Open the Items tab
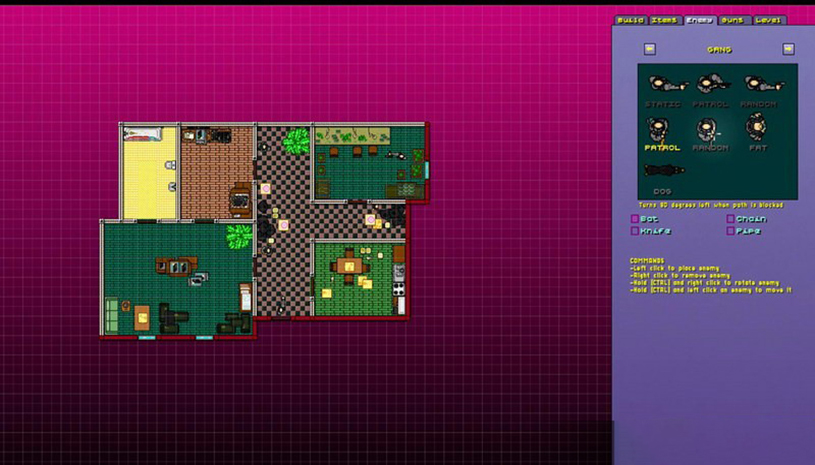Screen dimensions: 815x465 pos(664,20)
